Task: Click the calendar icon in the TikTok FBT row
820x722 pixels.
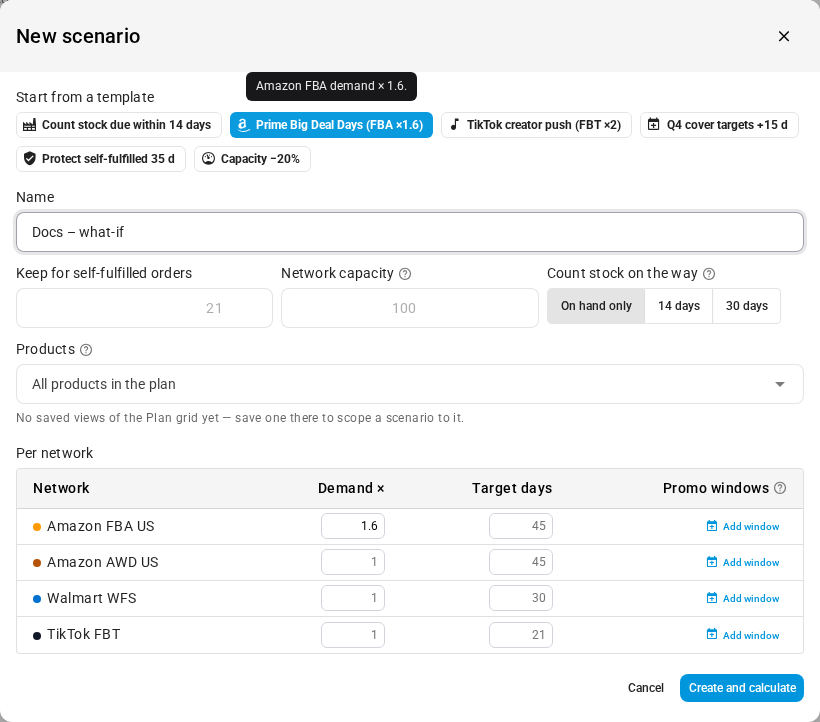Action: pyautogui.click(x=712, y=634)
